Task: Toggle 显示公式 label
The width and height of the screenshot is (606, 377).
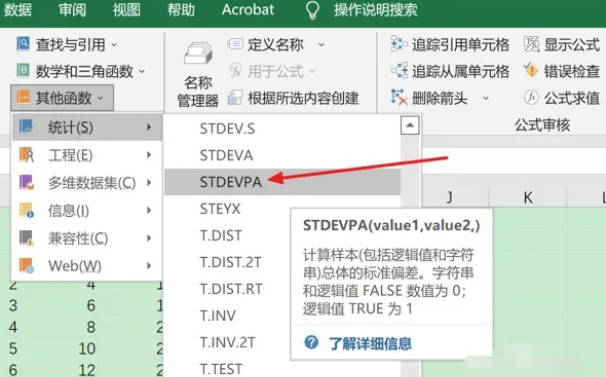Action: pos(572,45)
